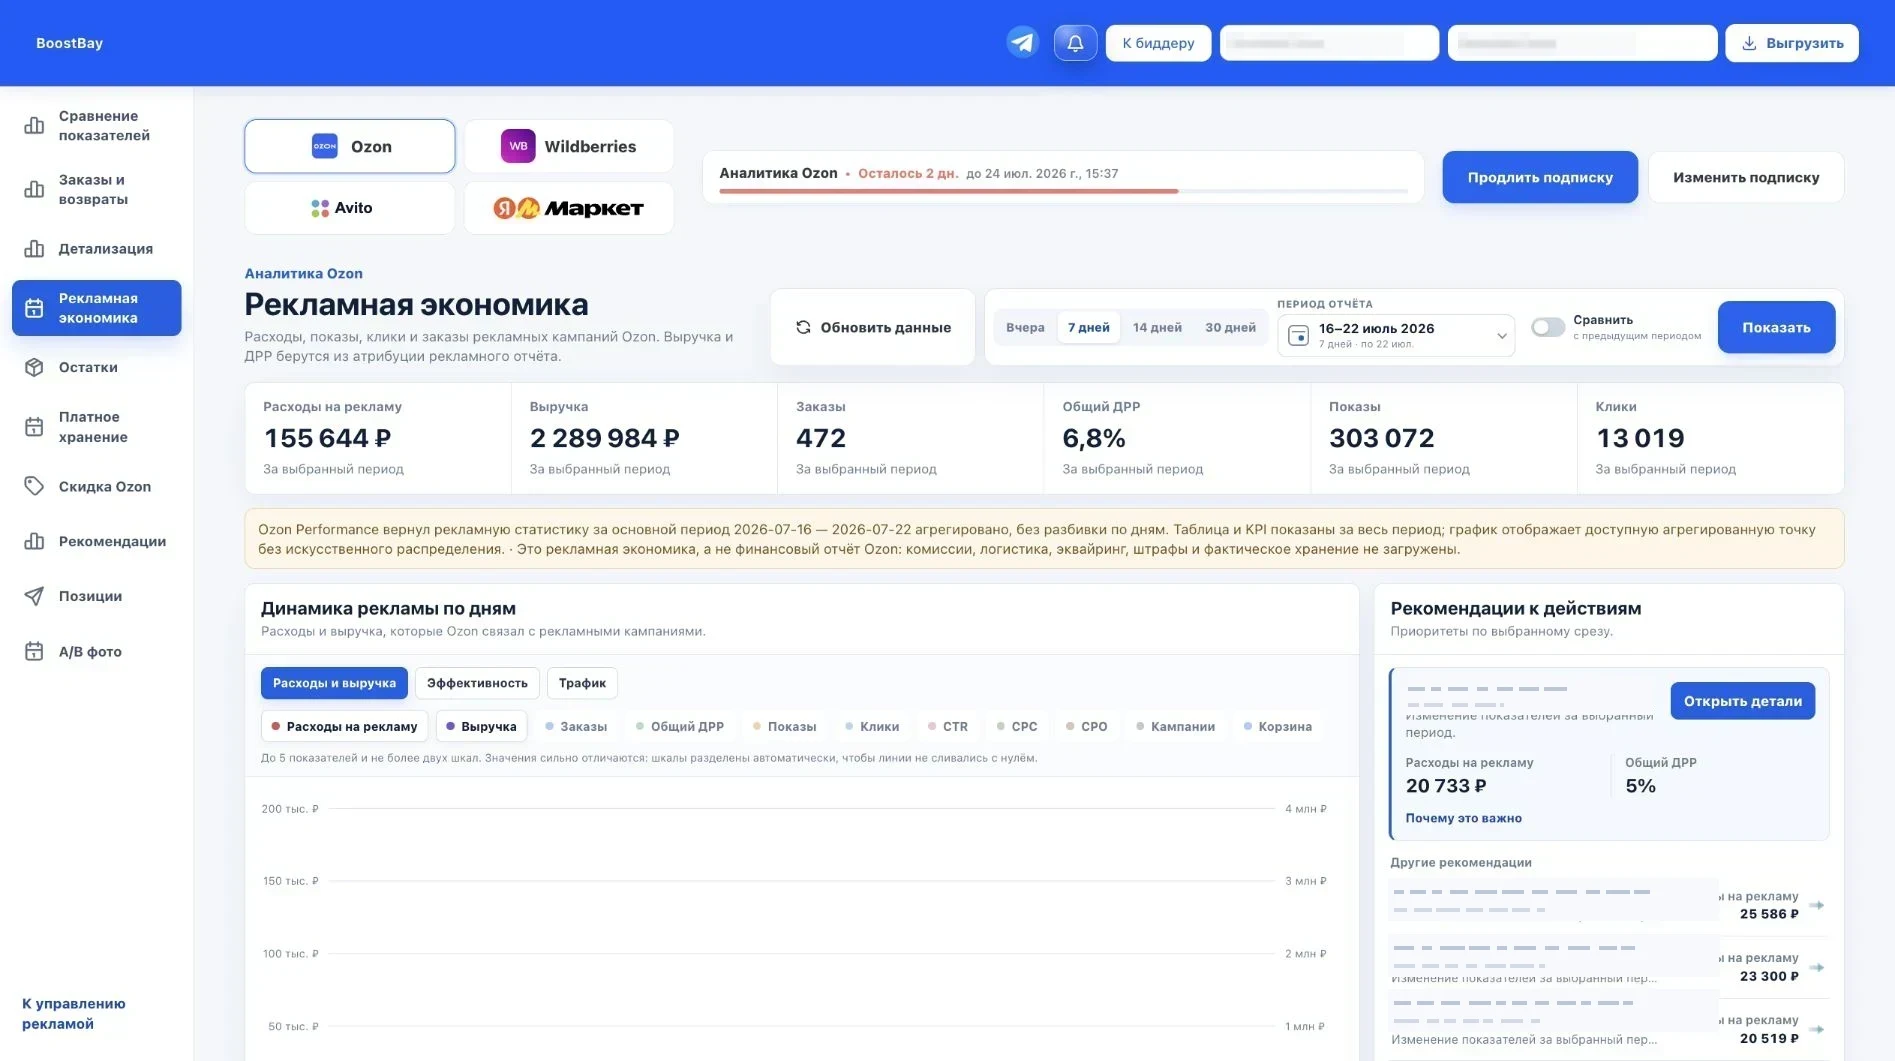The width and height of the screenshot is (1895, 1061).
Task: Click the Детализация bar chart icon
Action: click(34, 249)
